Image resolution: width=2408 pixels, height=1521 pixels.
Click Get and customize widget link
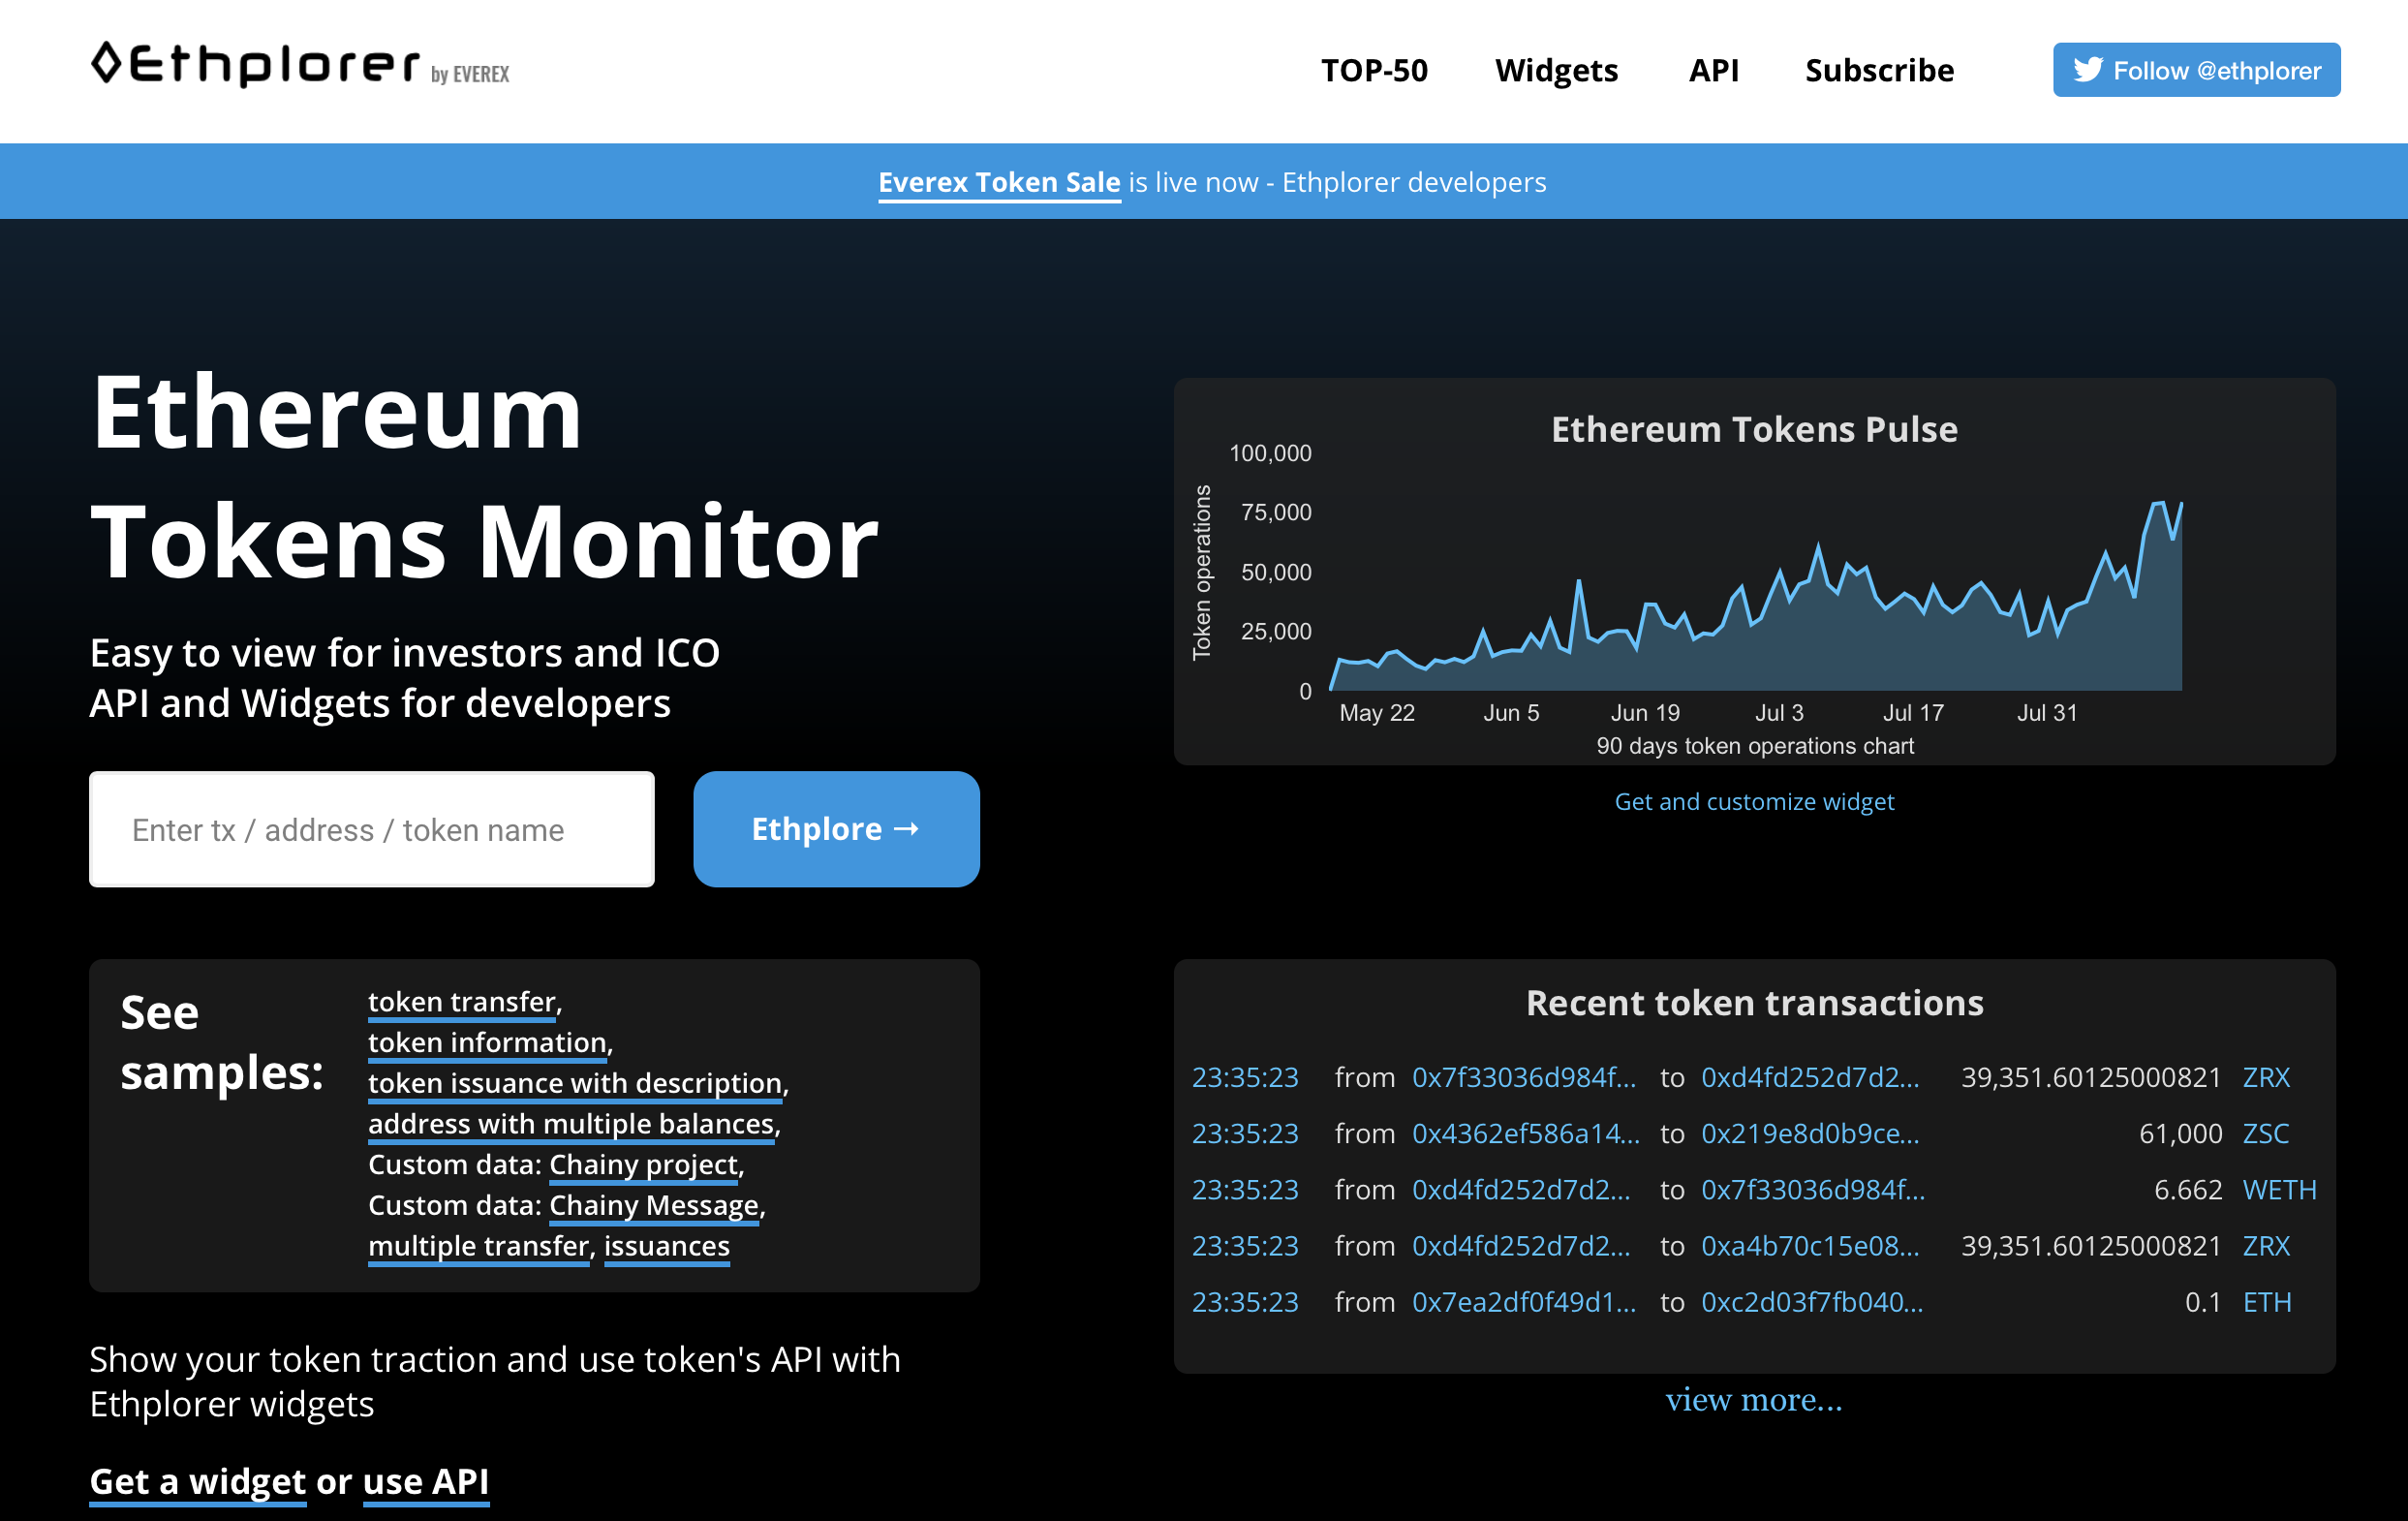tap(1753, 801)
